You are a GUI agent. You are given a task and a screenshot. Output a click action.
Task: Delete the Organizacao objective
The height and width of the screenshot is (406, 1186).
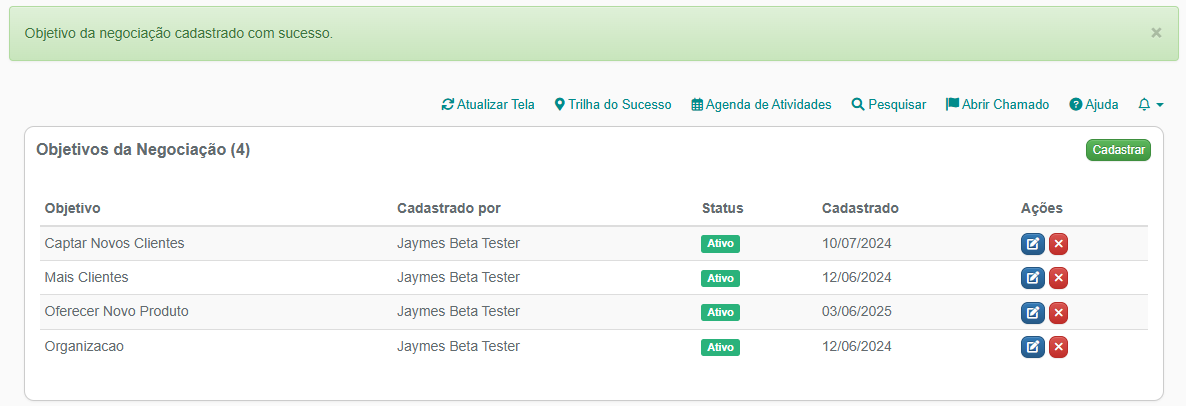(1058, 347)
